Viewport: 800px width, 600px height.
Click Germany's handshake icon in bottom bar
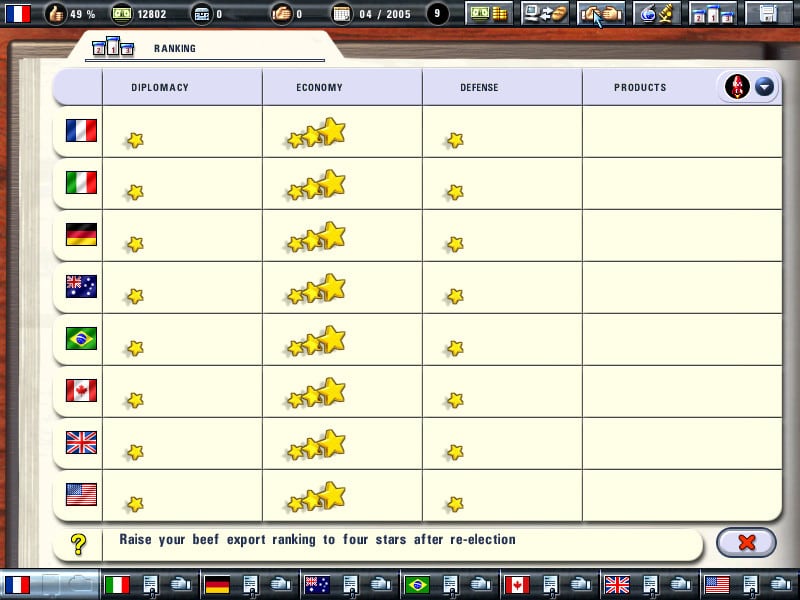[x=280, y=584]
